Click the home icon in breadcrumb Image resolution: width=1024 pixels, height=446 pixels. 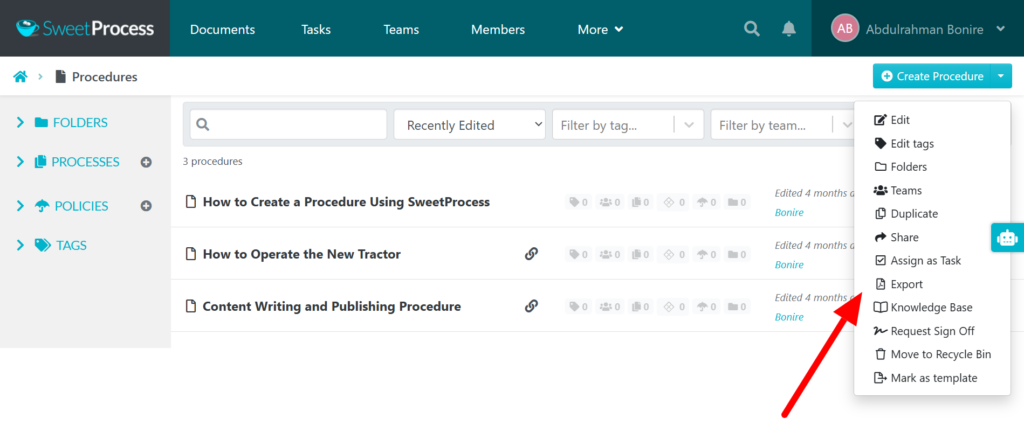point(20,76)
